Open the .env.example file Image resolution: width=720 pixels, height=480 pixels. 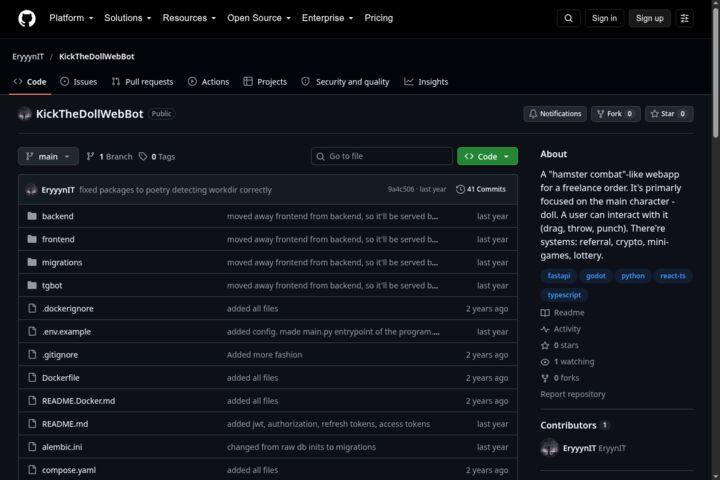coord(66,331)
